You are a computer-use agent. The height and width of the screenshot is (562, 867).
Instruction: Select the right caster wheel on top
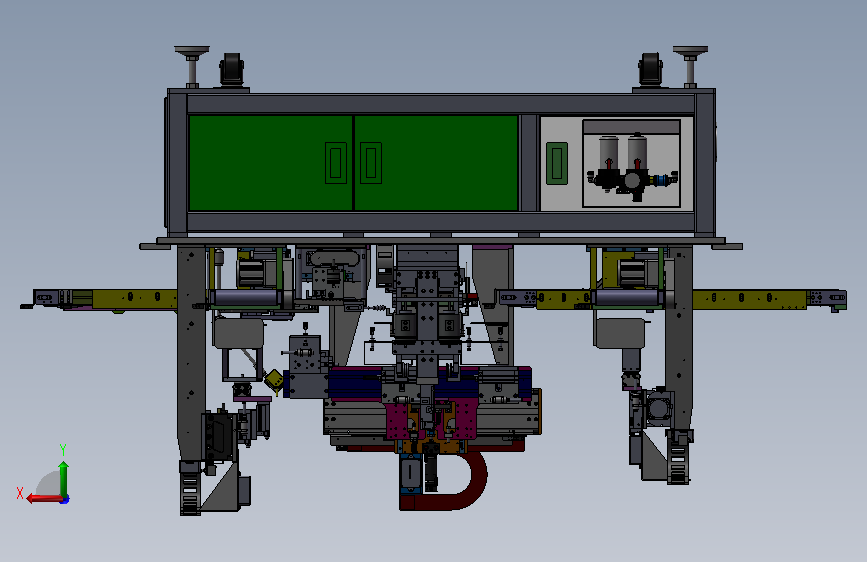pos(650,70)
